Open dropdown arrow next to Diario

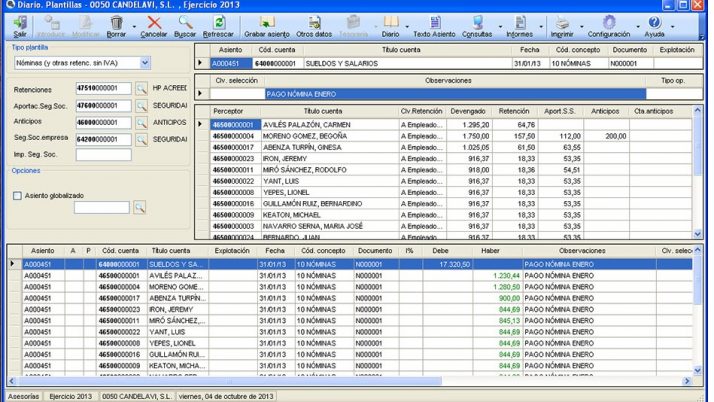point(407,27)
